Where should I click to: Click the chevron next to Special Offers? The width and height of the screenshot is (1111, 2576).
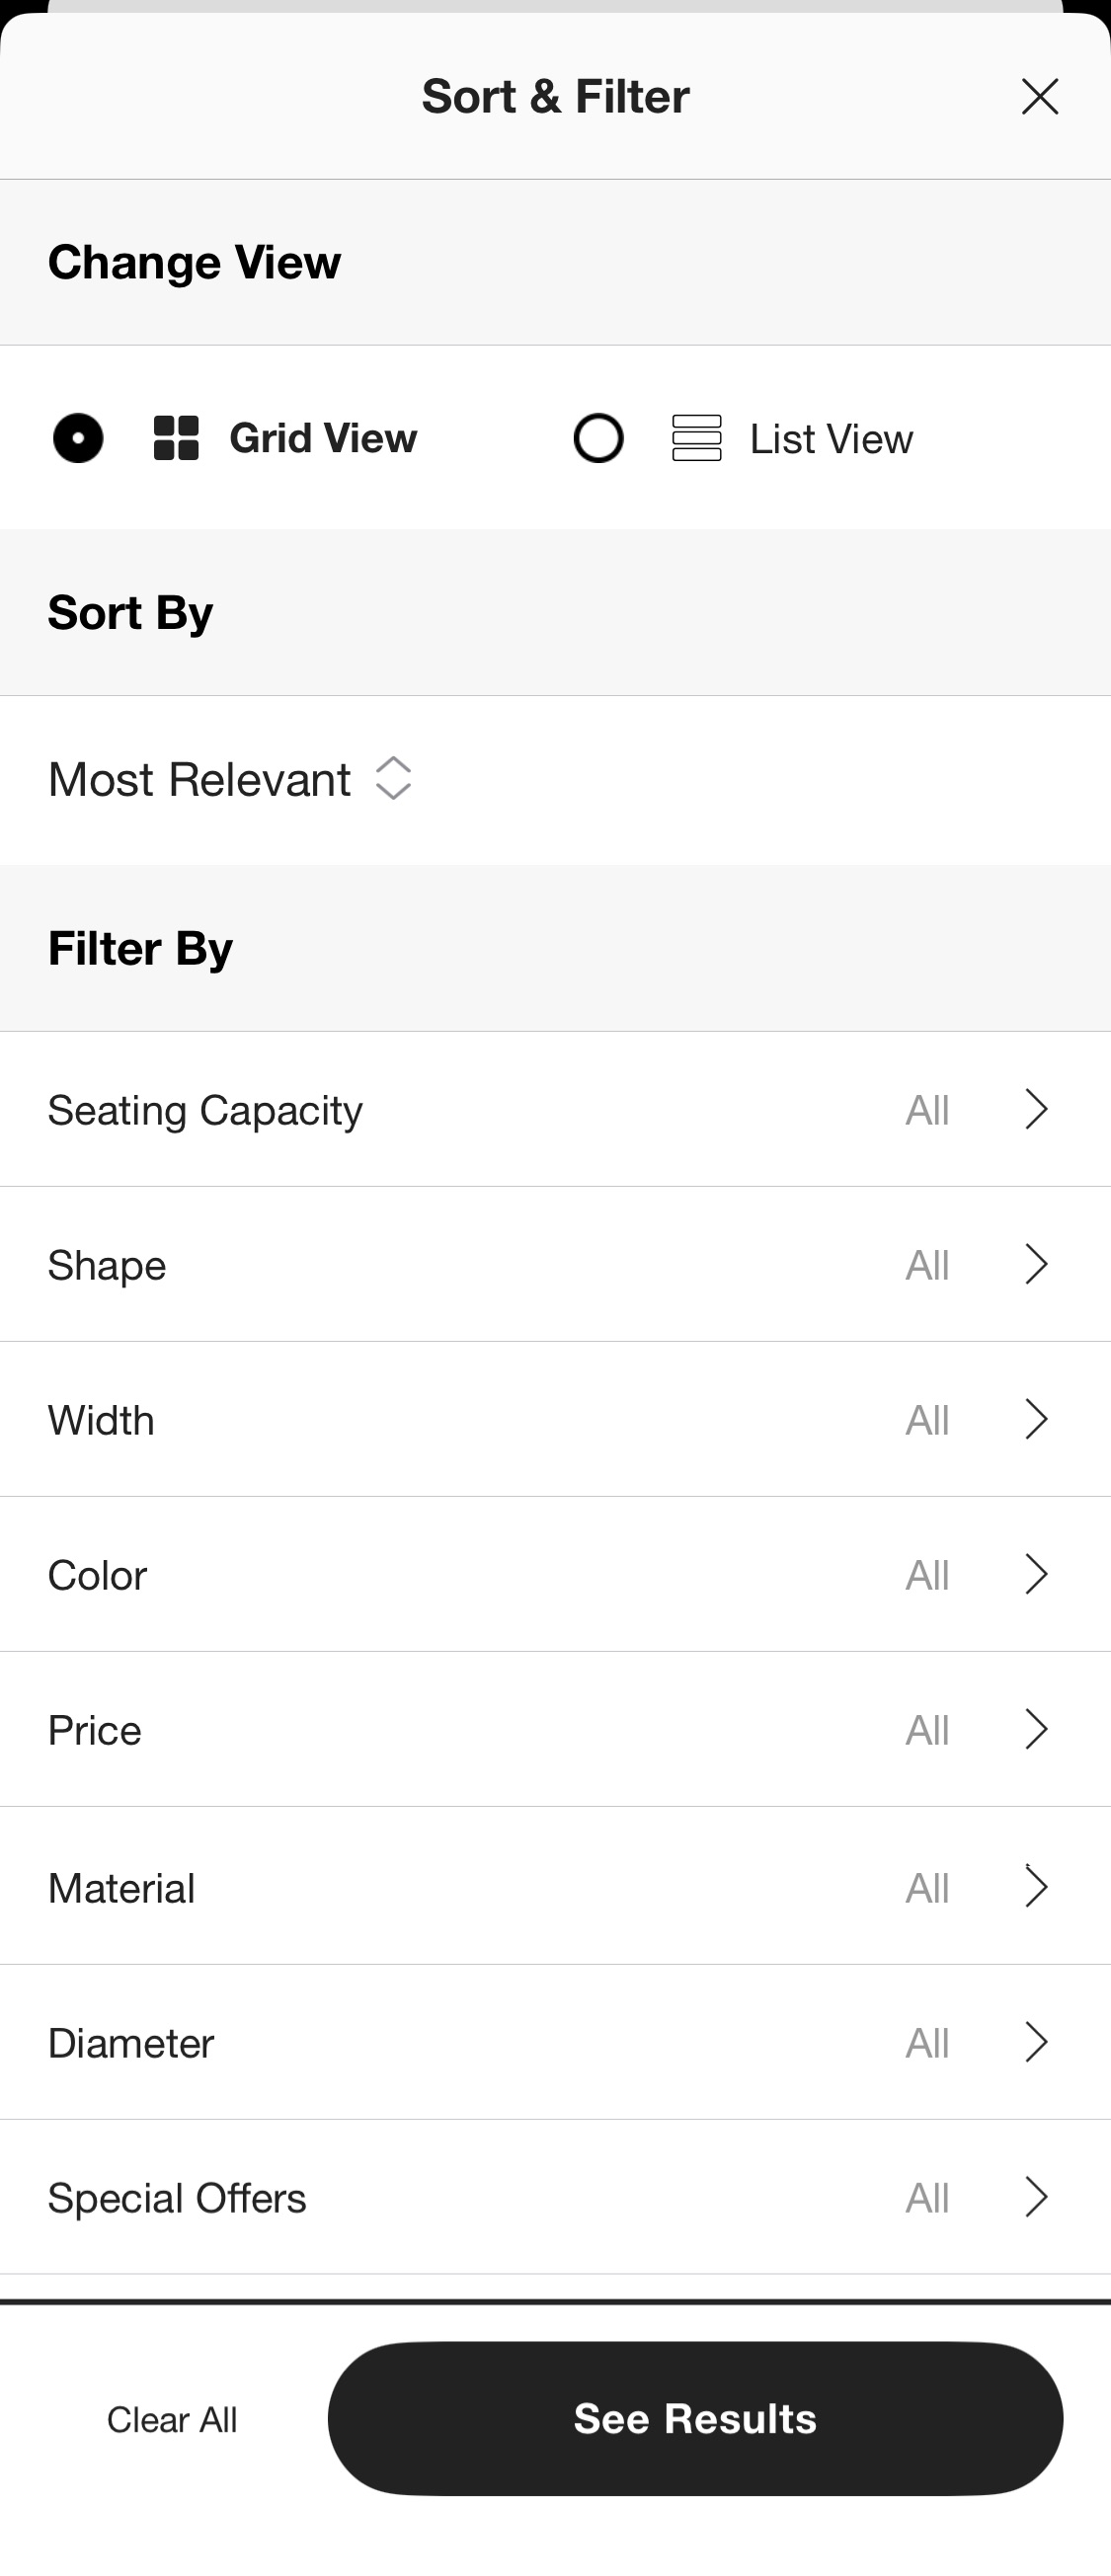pos(1036,2197)
